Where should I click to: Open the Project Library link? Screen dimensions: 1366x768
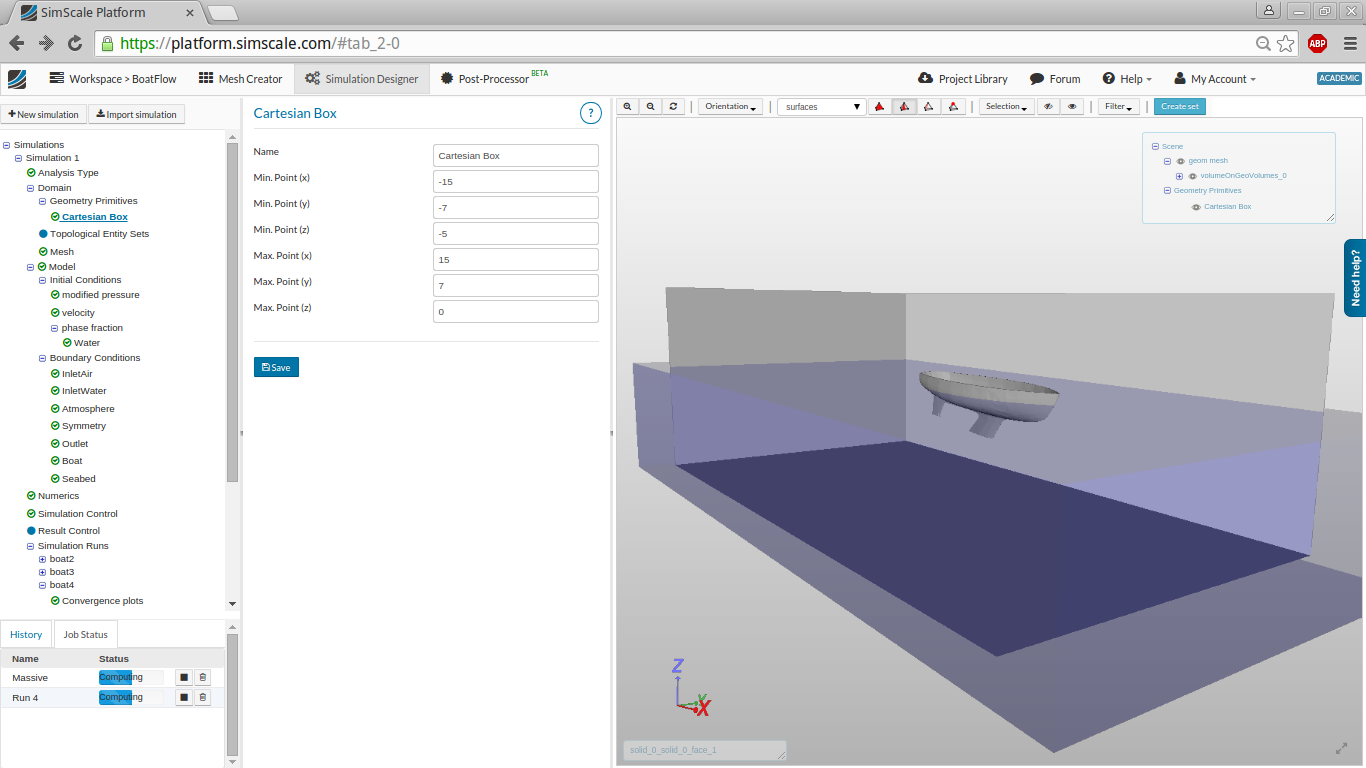pyautogui.click(x=963, y=79)
